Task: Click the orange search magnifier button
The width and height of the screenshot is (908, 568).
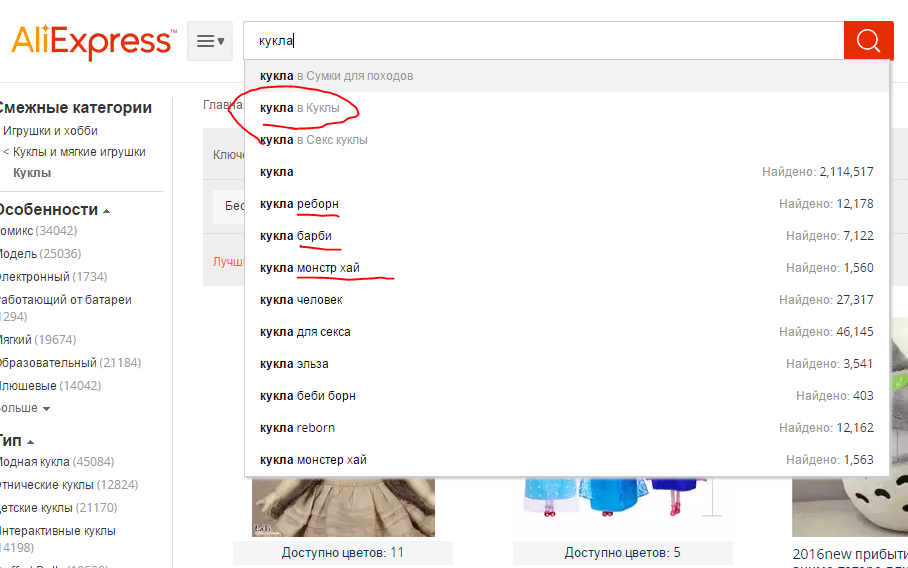Action: [869, 41]
